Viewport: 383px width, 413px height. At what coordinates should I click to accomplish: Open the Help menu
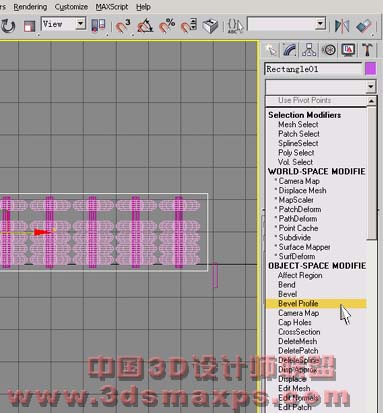[x=143, y=7]
